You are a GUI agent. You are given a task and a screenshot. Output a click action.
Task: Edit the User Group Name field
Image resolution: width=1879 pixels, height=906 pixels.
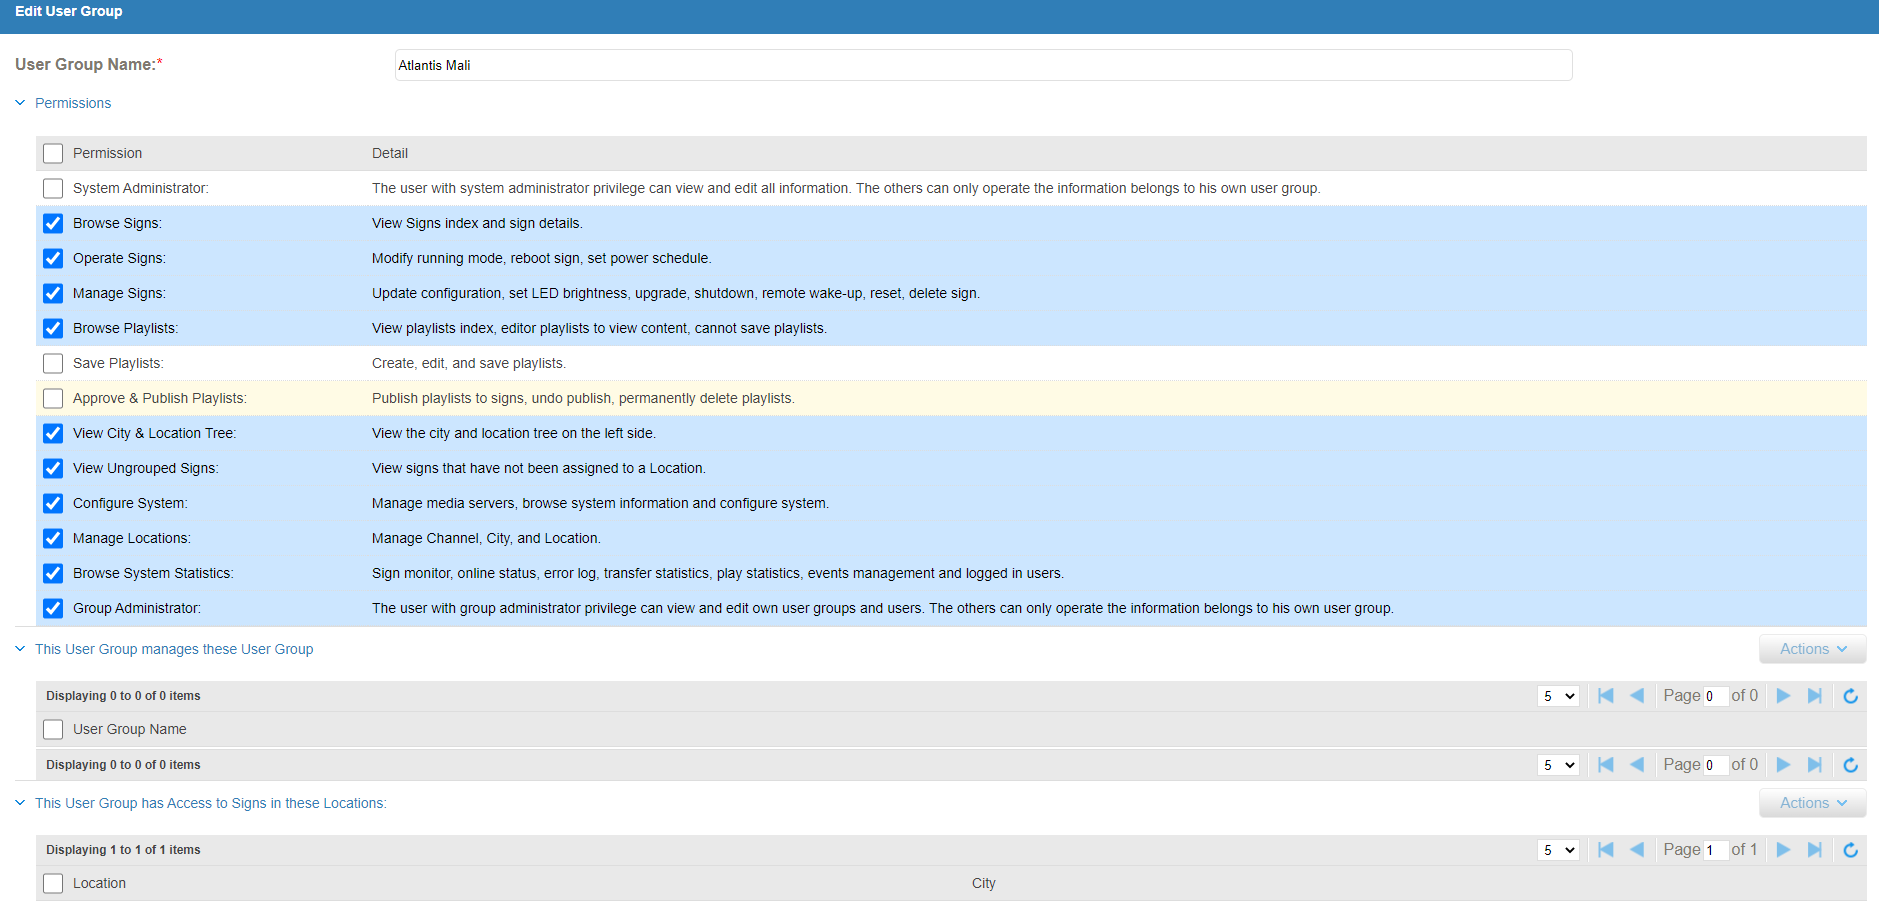[x=983, y=65]
